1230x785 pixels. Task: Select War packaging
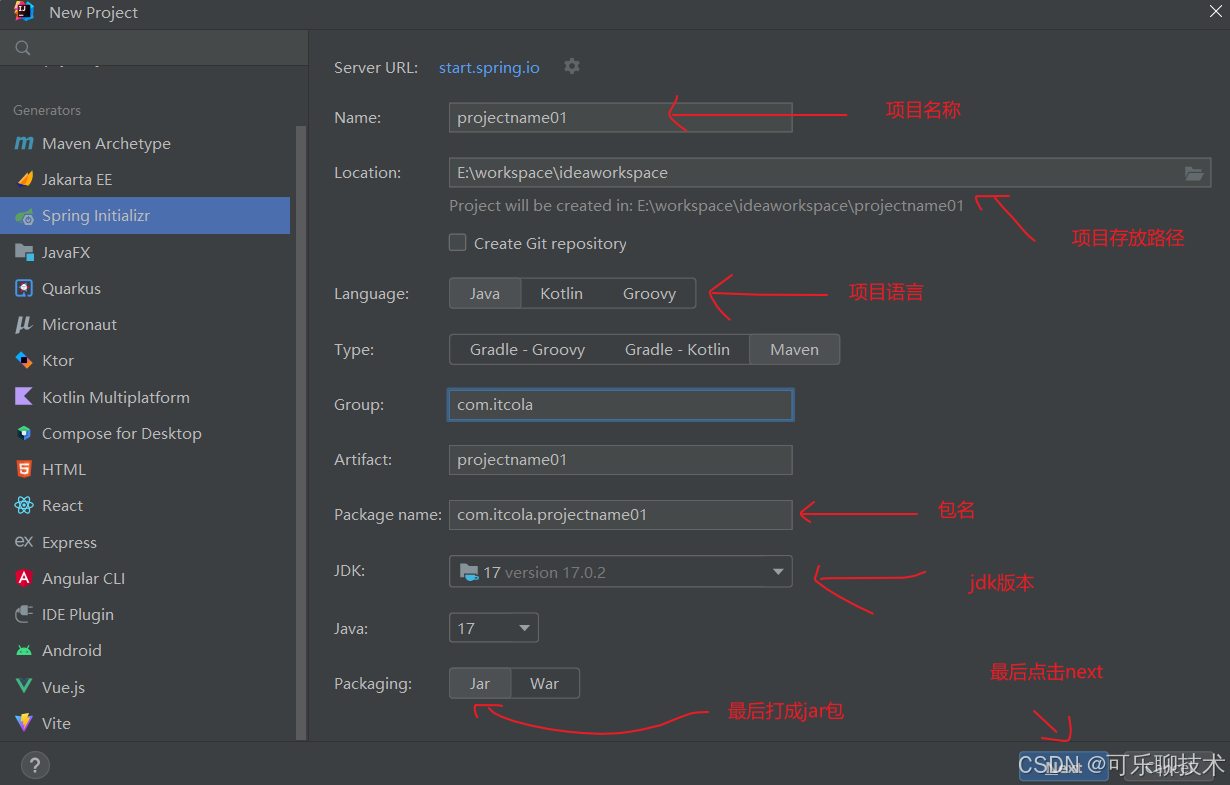click(545, 683)
